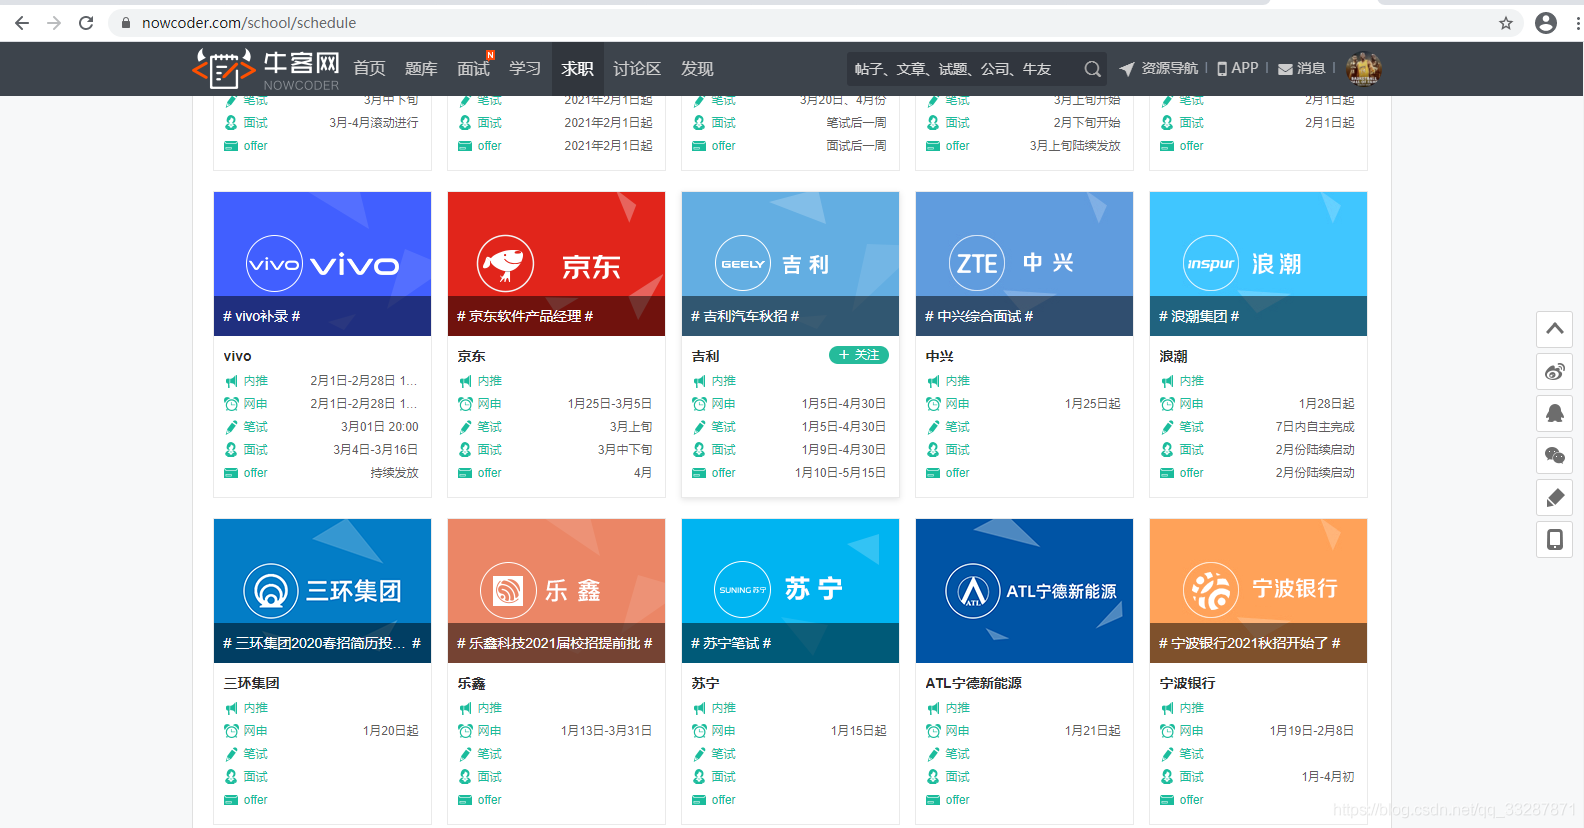Reload the page with the refresh icon

coord(86,23)
